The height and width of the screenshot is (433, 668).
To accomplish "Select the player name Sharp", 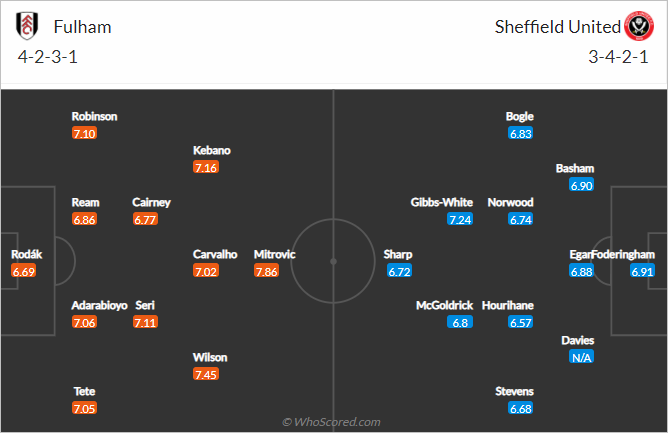I will tap(398, 254).
